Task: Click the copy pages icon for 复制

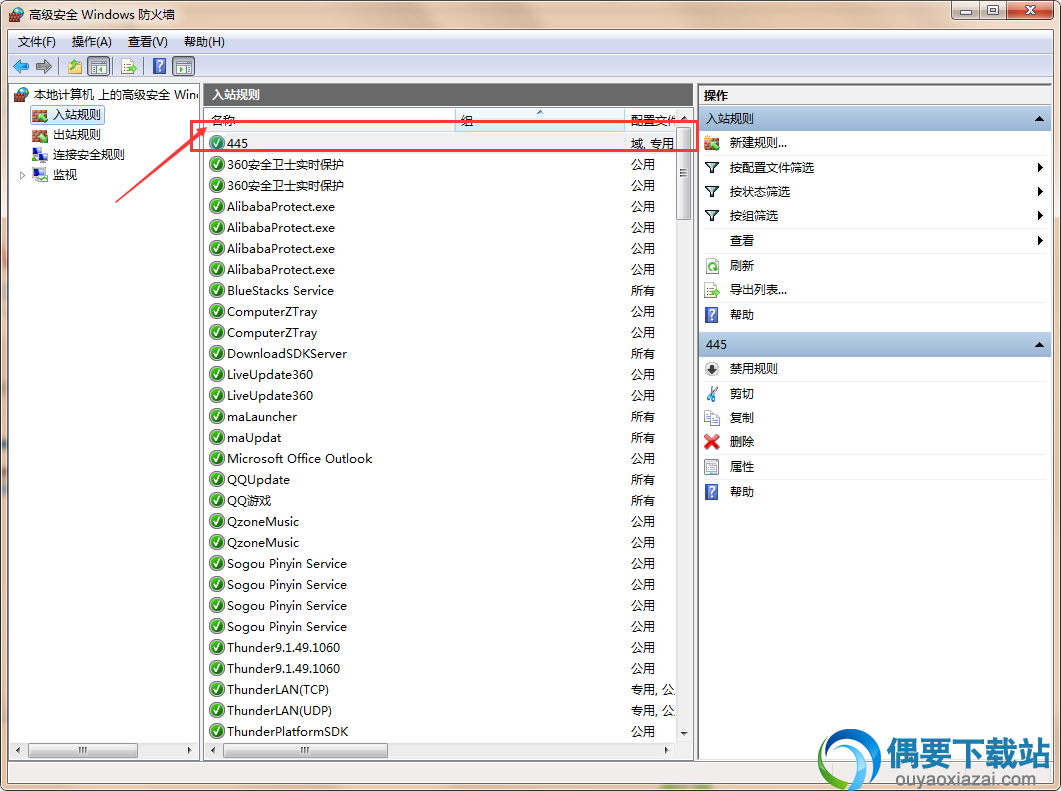Action: point(712,417)
